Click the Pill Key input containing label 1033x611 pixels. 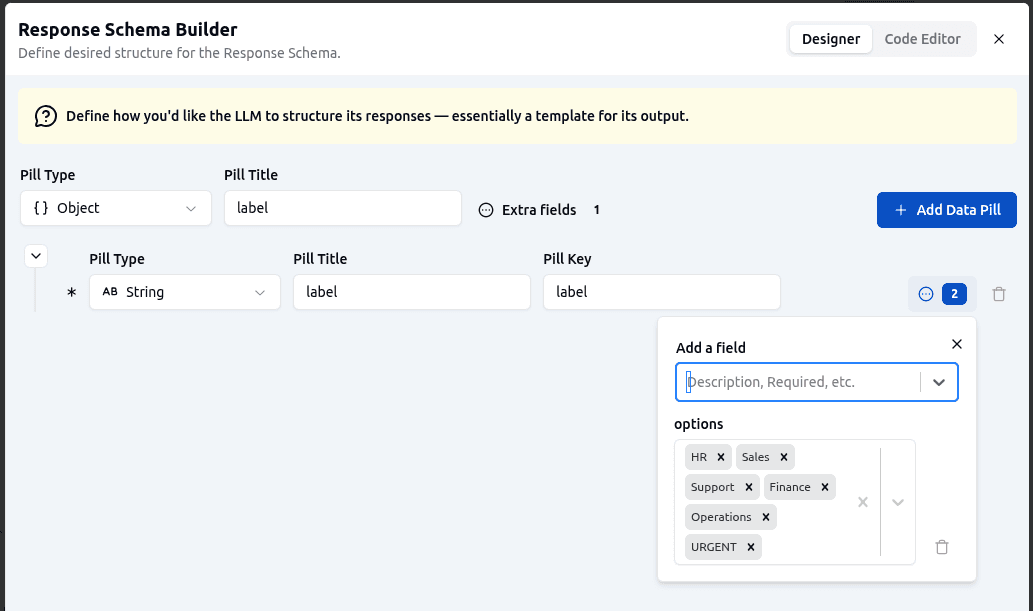click(661, 292)
